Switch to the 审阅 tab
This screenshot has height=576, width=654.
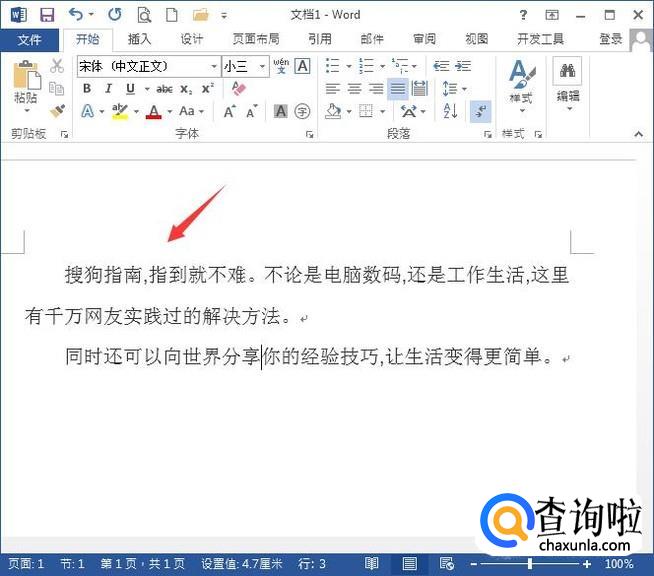[424, 39]
